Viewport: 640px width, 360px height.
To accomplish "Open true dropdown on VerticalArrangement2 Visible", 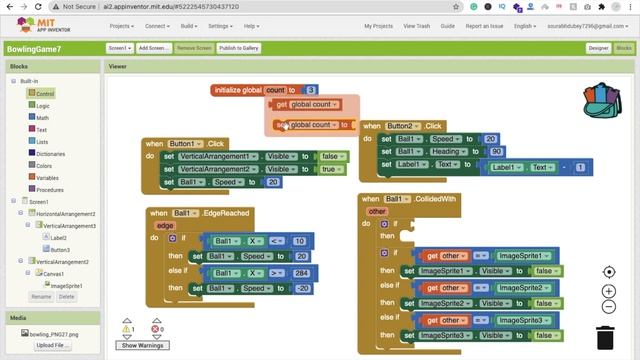I will (331, 169).
